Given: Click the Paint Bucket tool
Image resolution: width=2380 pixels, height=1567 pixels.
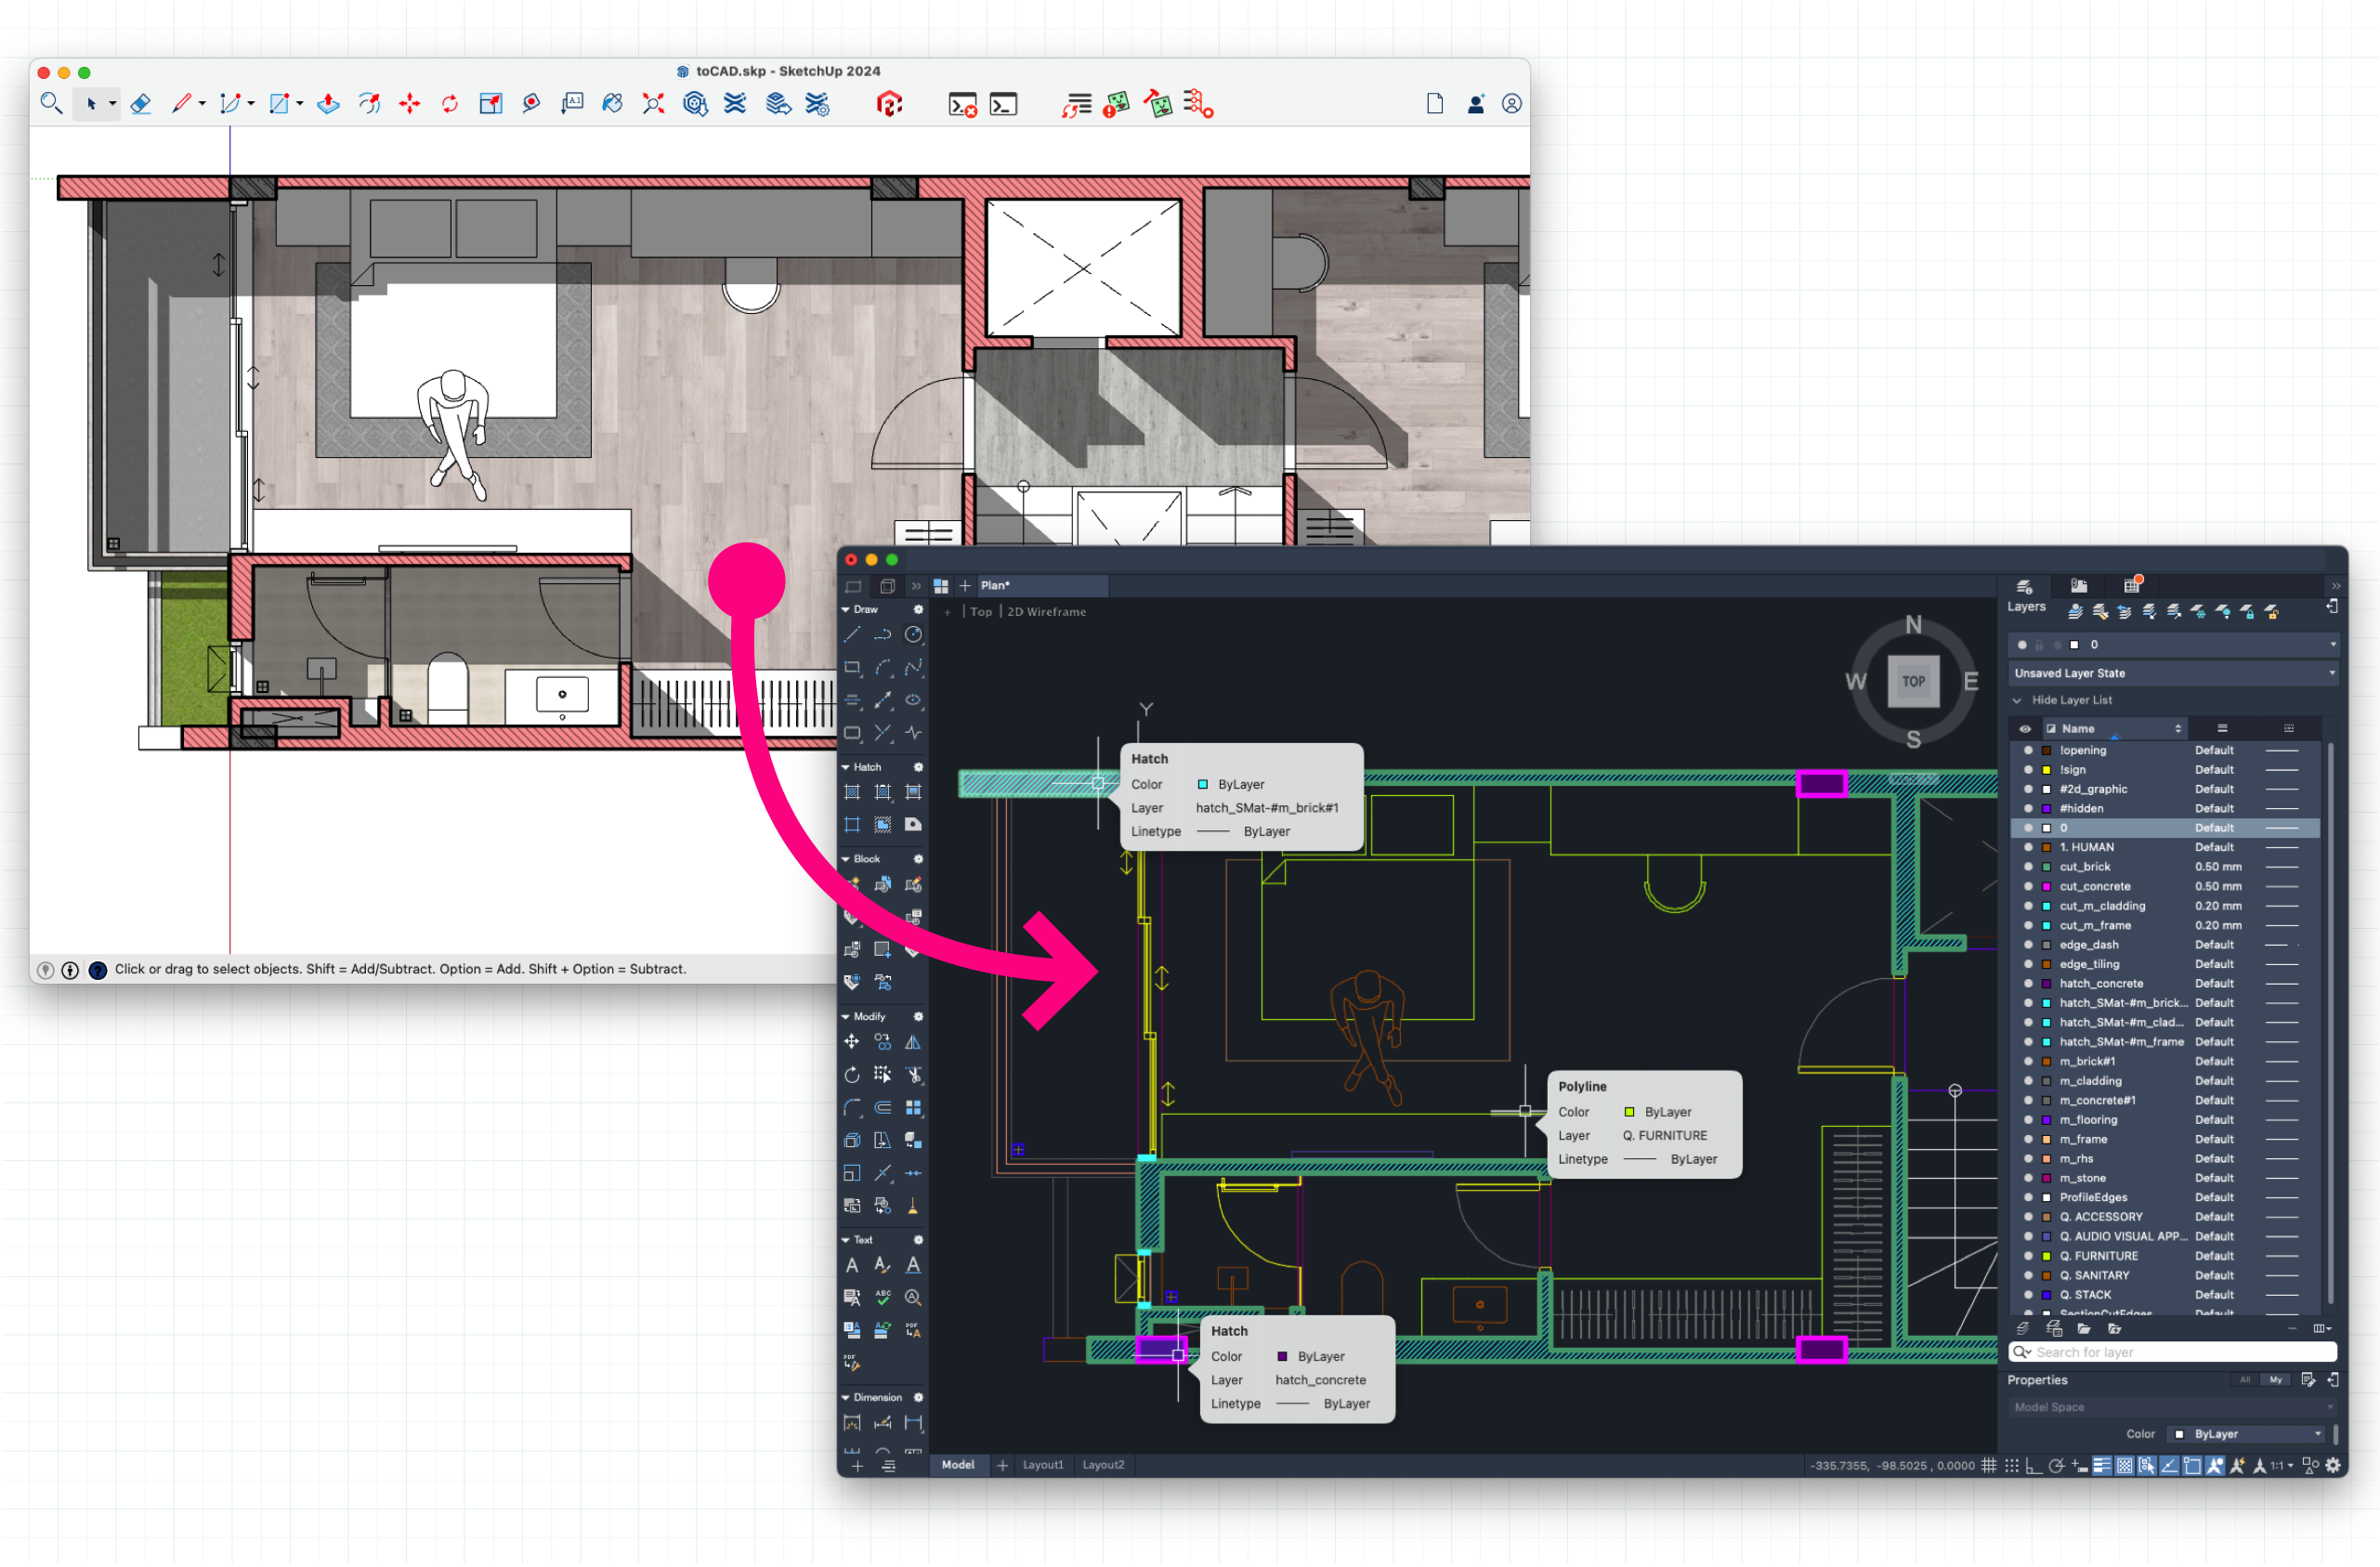Looking at the screenshot, I should (x=612, y=104).
